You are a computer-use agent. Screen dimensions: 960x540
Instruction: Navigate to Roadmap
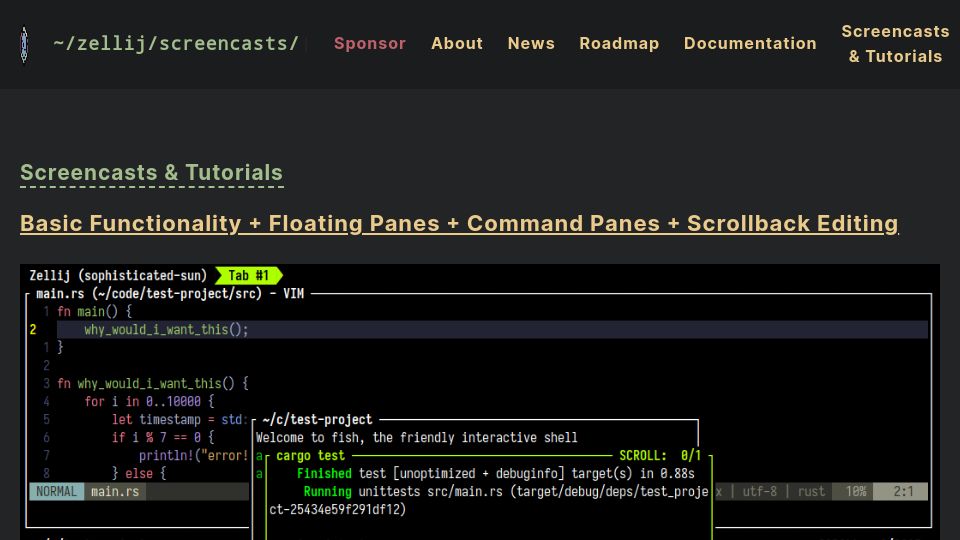click(619, 43)
